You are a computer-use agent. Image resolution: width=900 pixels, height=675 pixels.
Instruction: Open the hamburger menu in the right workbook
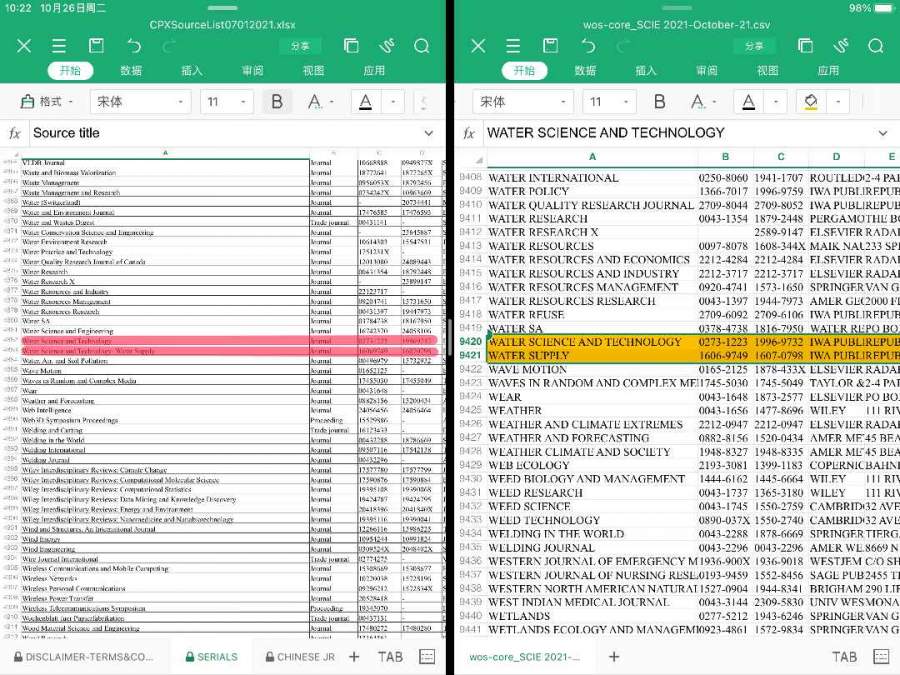point(513,46)
